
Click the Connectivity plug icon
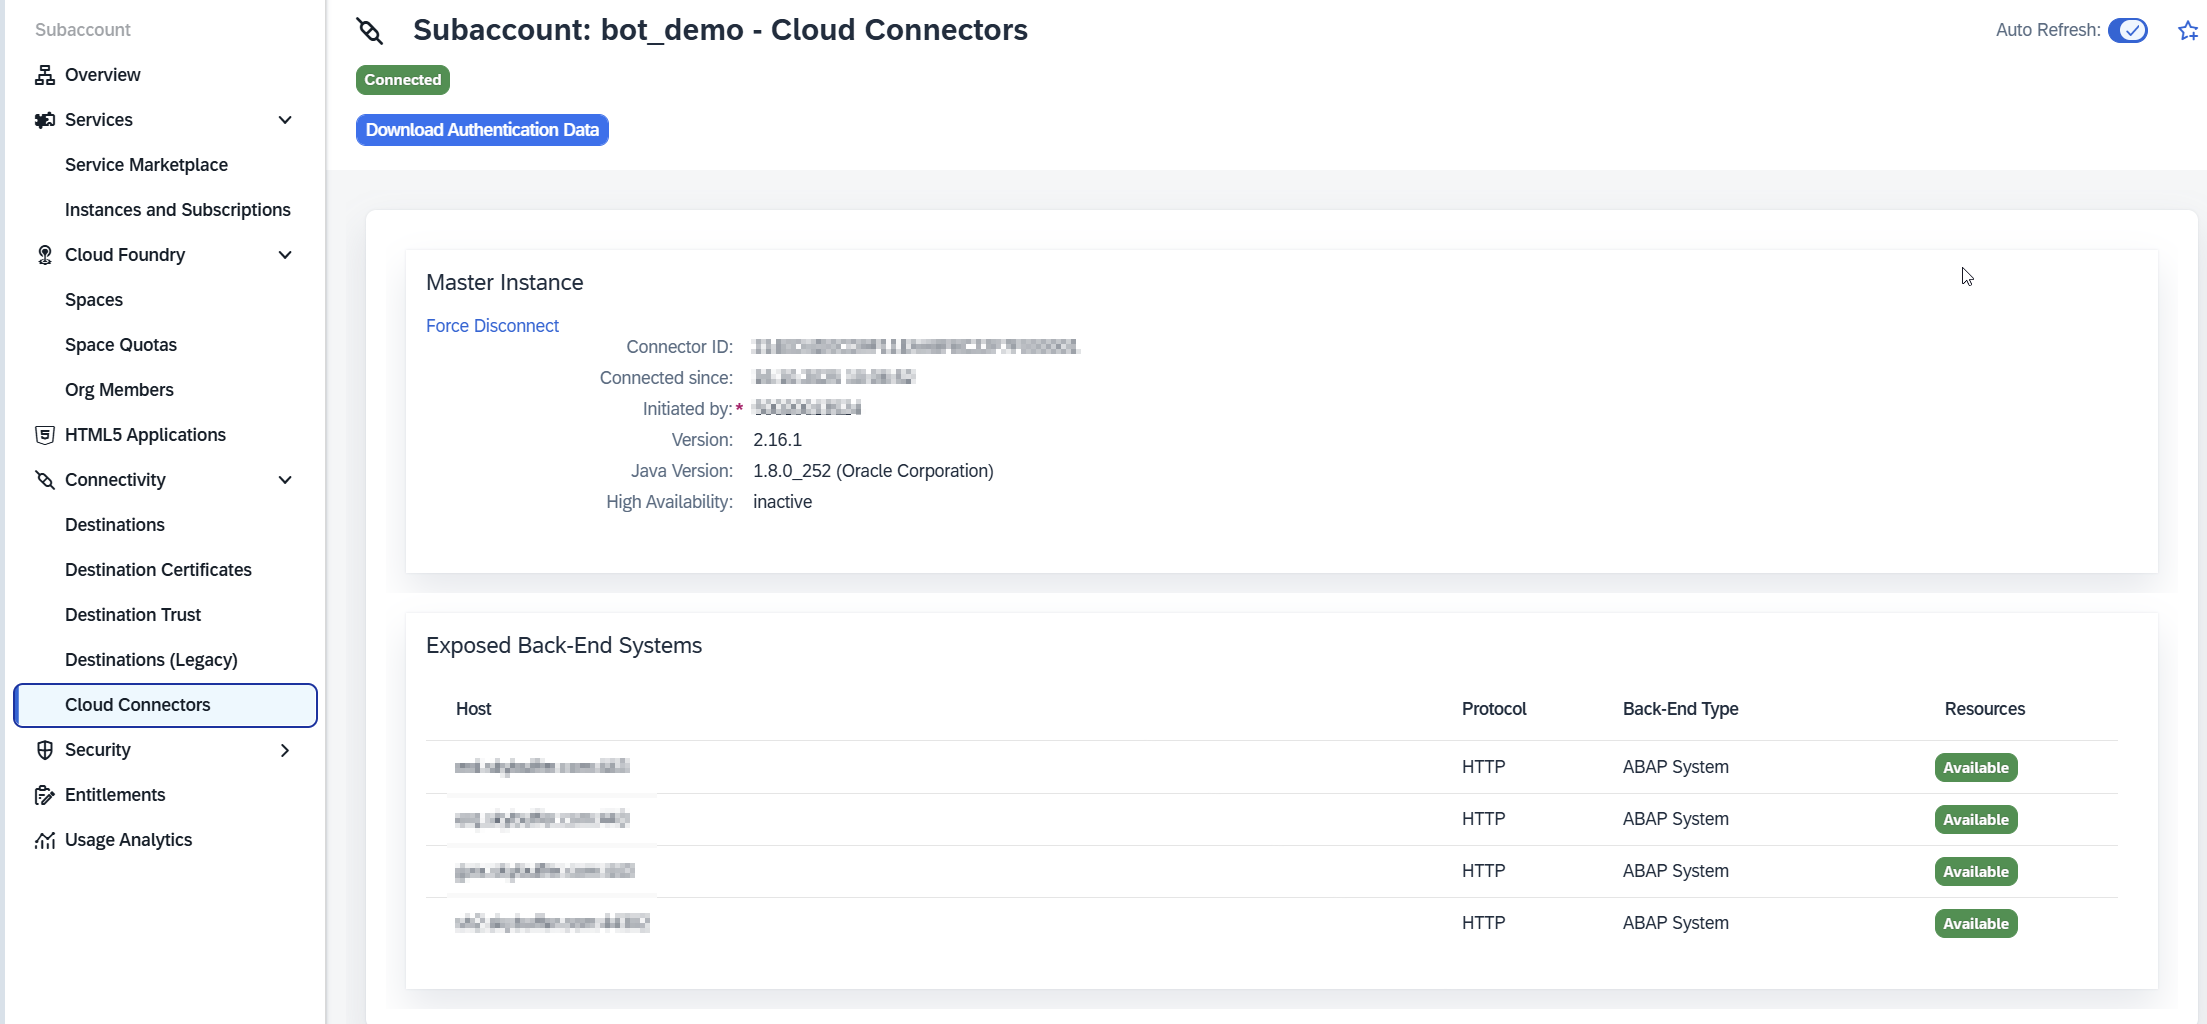pos(44,480)
